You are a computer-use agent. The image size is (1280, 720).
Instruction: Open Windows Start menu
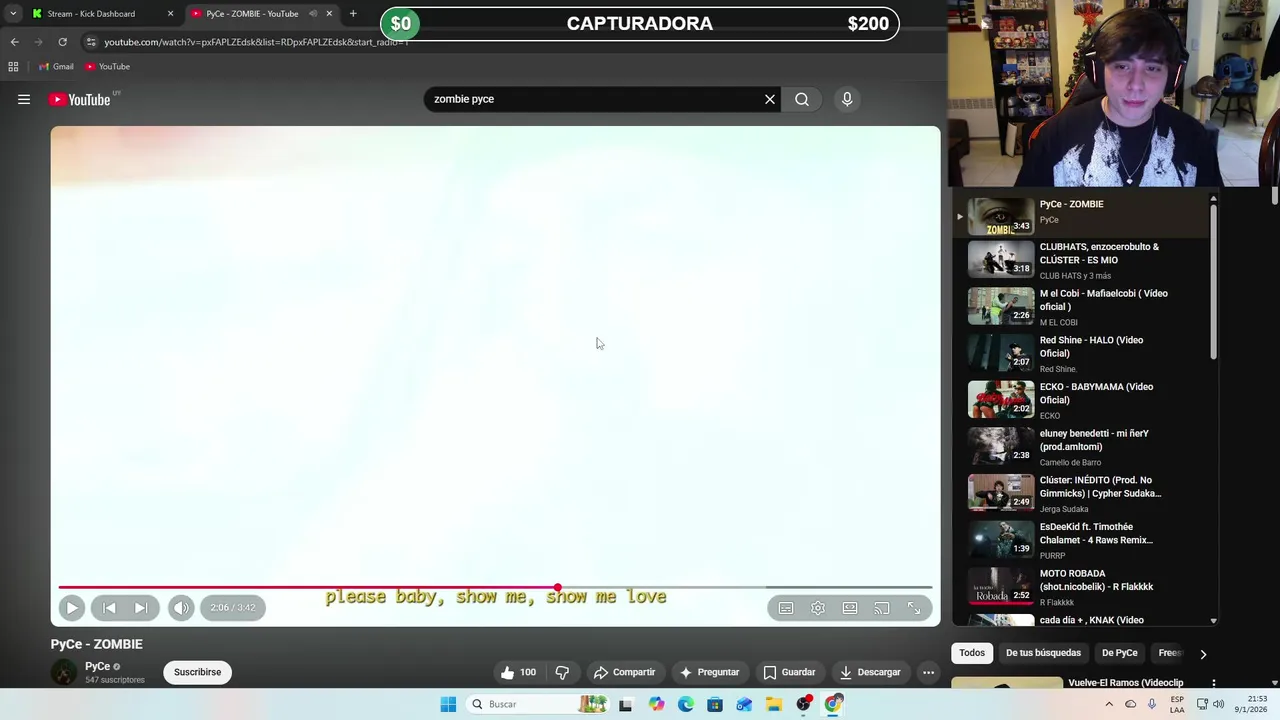[x=448, y=704]
